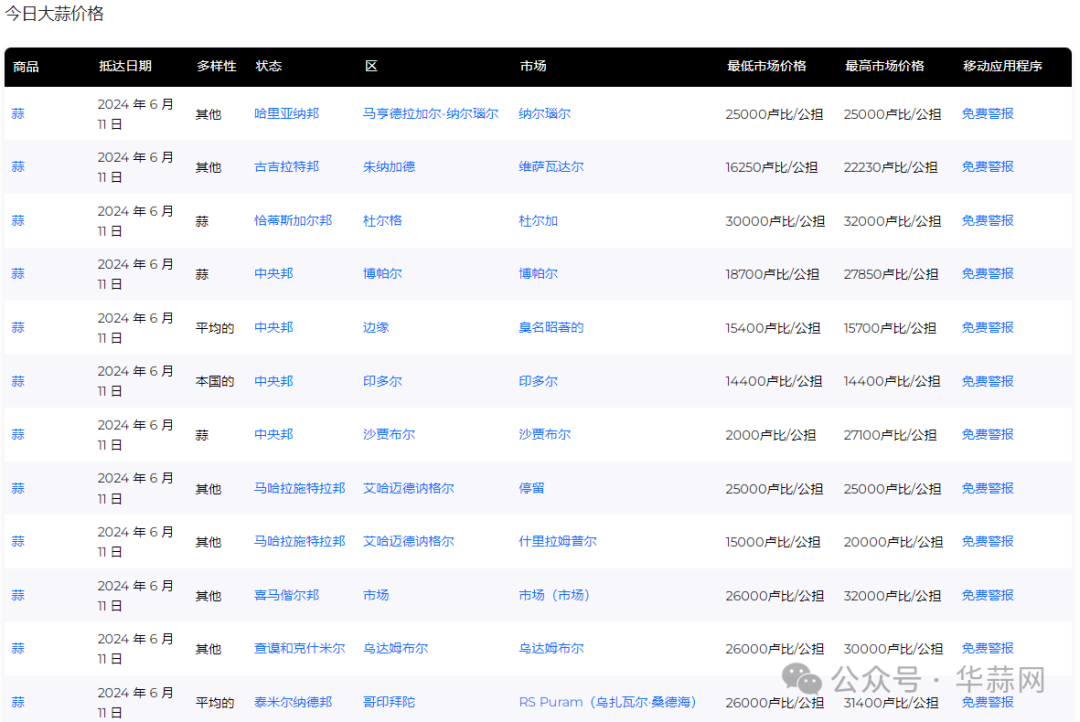Open the 什里拉姆普尔 market link
This screenshot has height=722, width=1080.
tap(557, 541)
